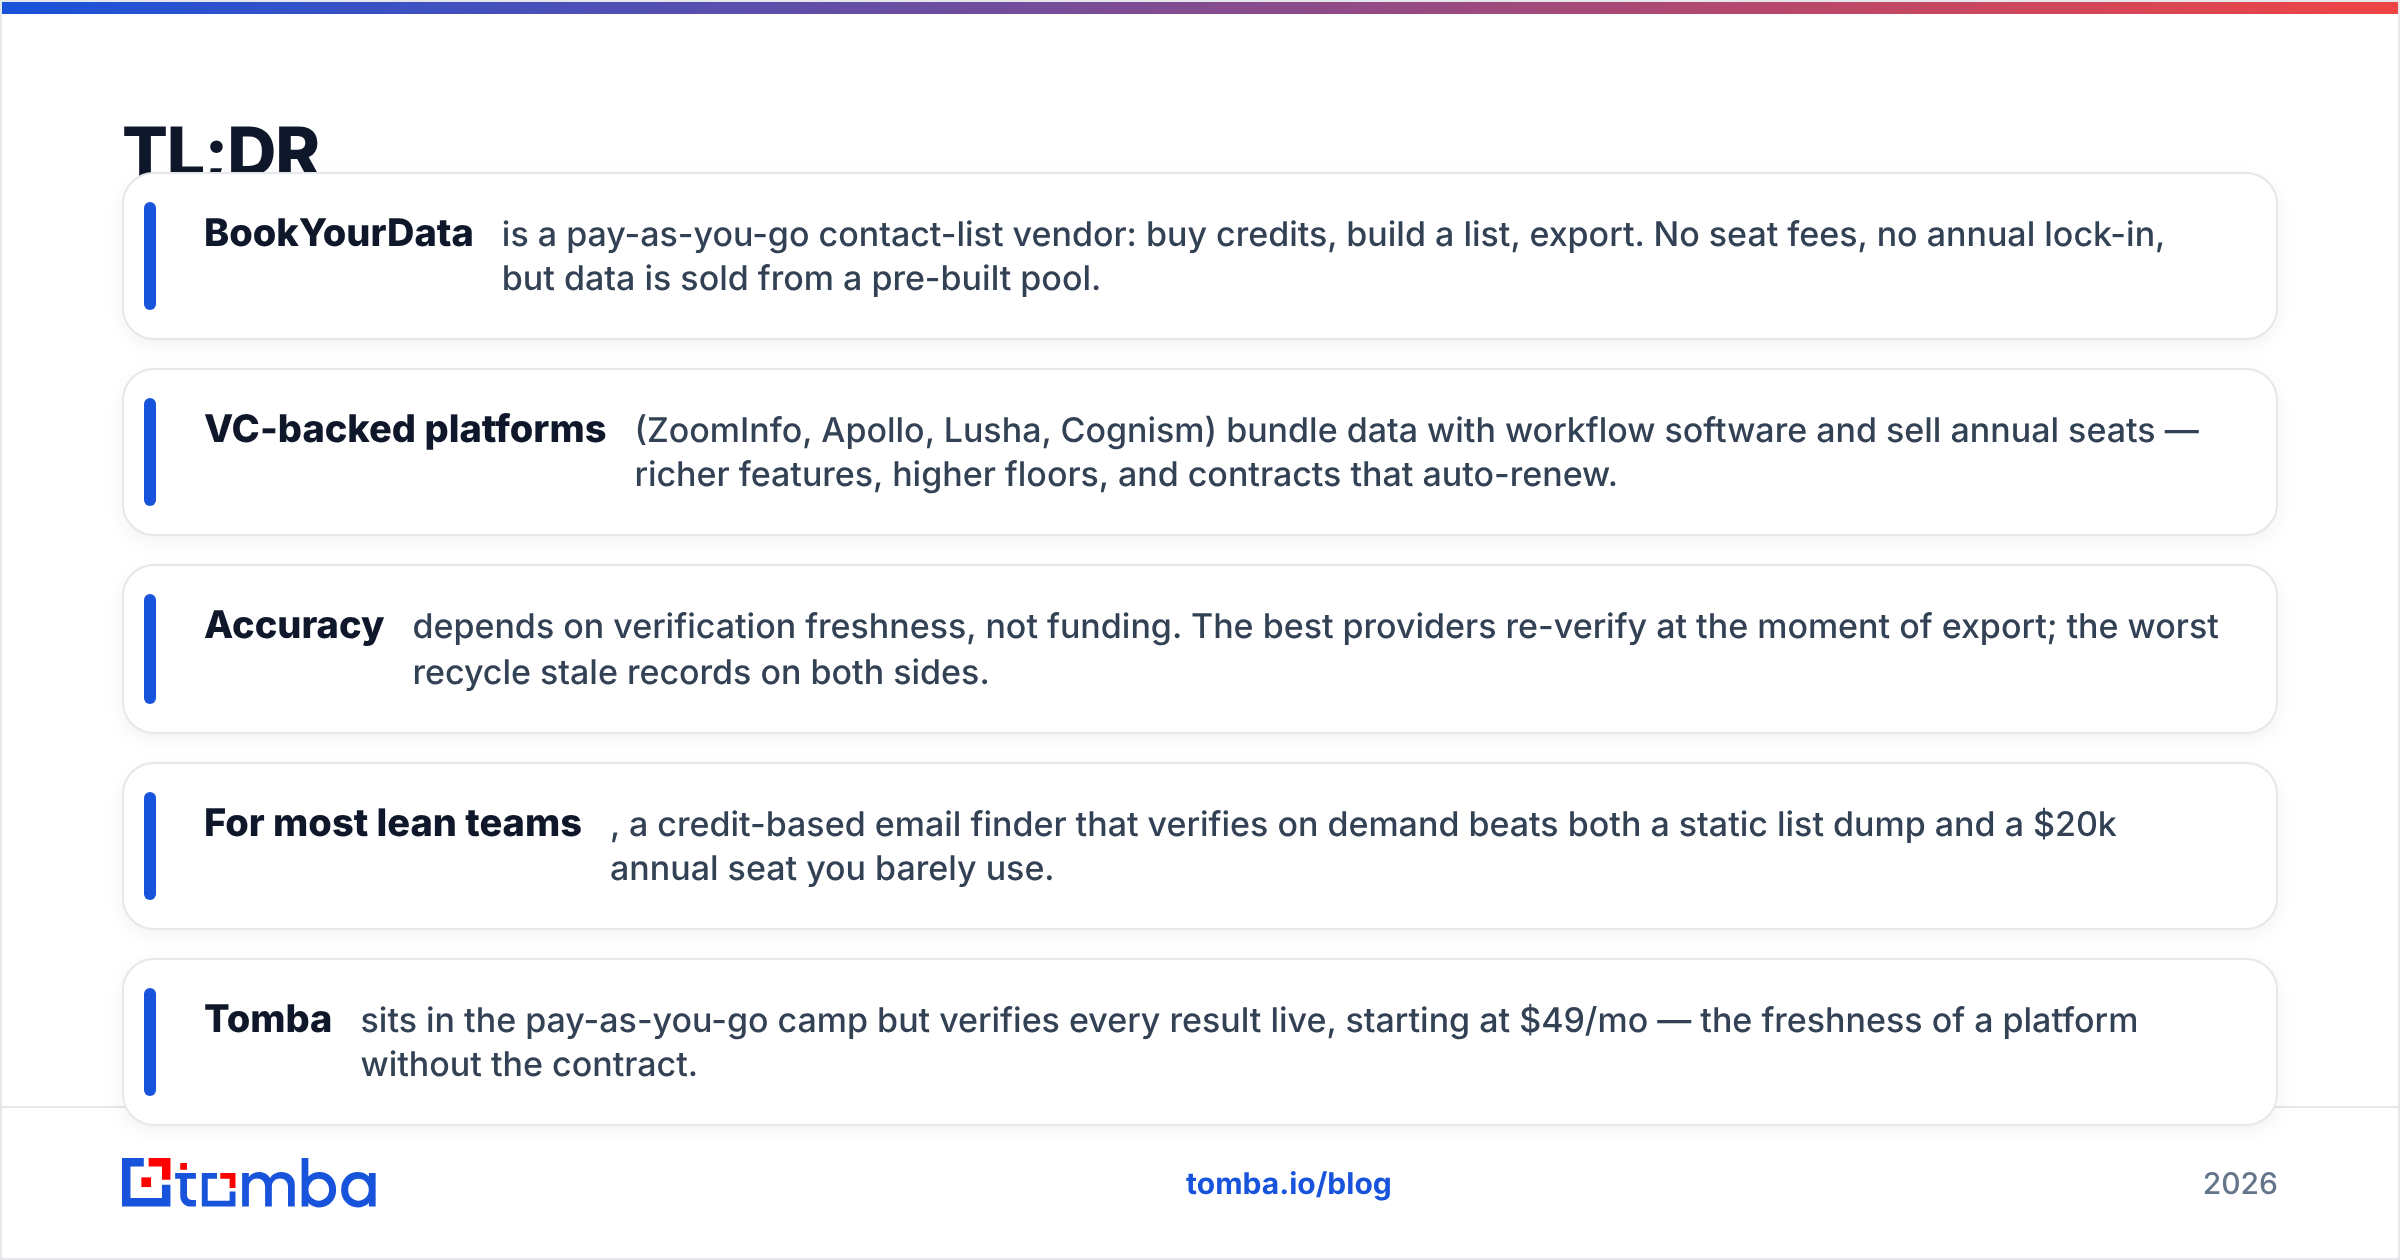
Task: Click the pay-as-you-go contact-list vendor description
Action: 1333,256
